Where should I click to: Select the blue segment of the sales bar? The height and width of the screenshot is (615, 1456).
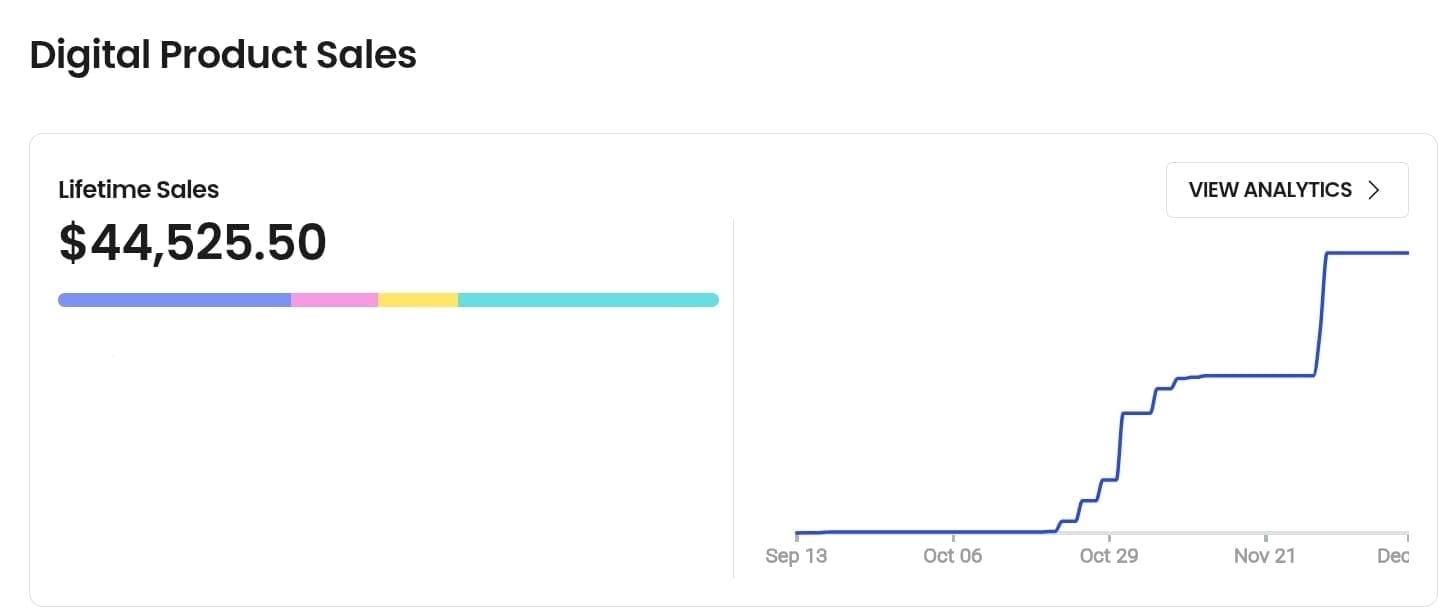pos(174,300)
